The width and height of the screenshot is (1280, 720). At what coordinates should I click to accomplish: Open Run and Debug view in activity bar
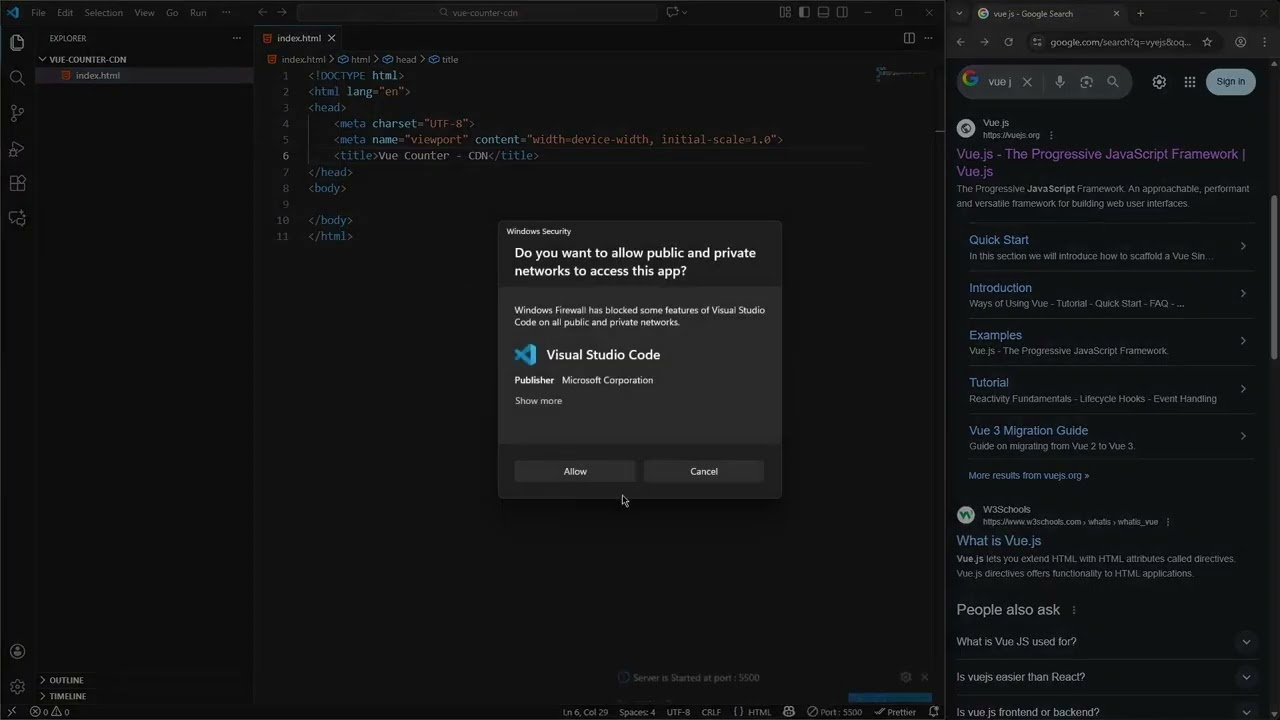(x=17, y=148)
